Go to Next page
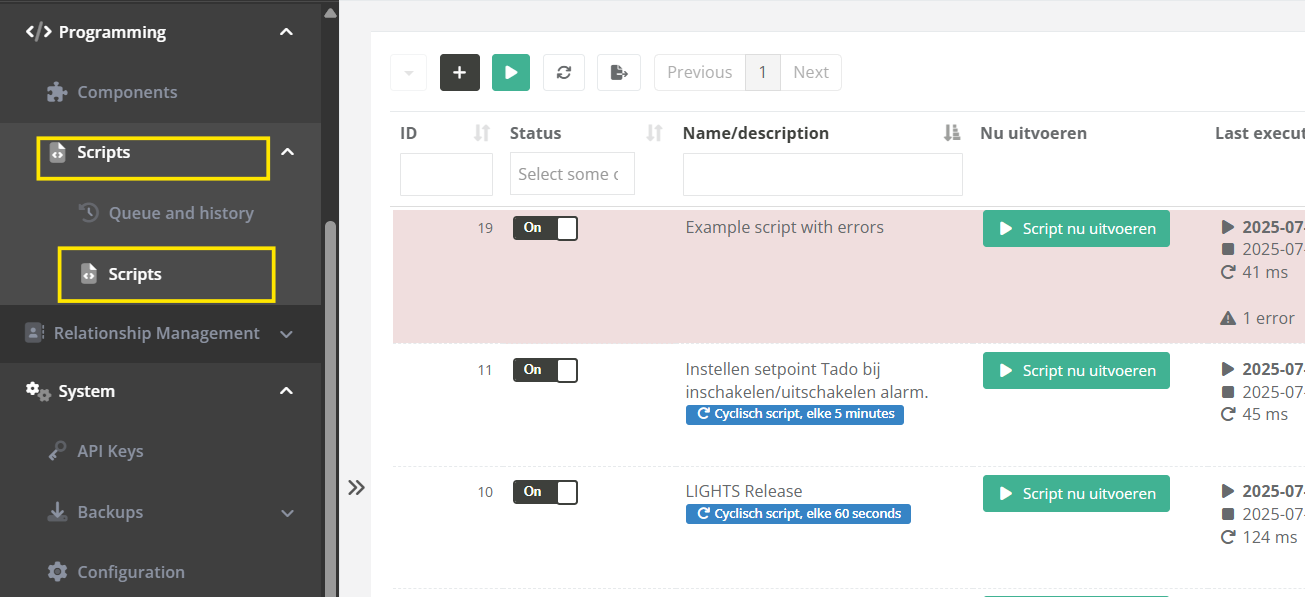This screenshot has width=1305, height=597. pos(810,72)
